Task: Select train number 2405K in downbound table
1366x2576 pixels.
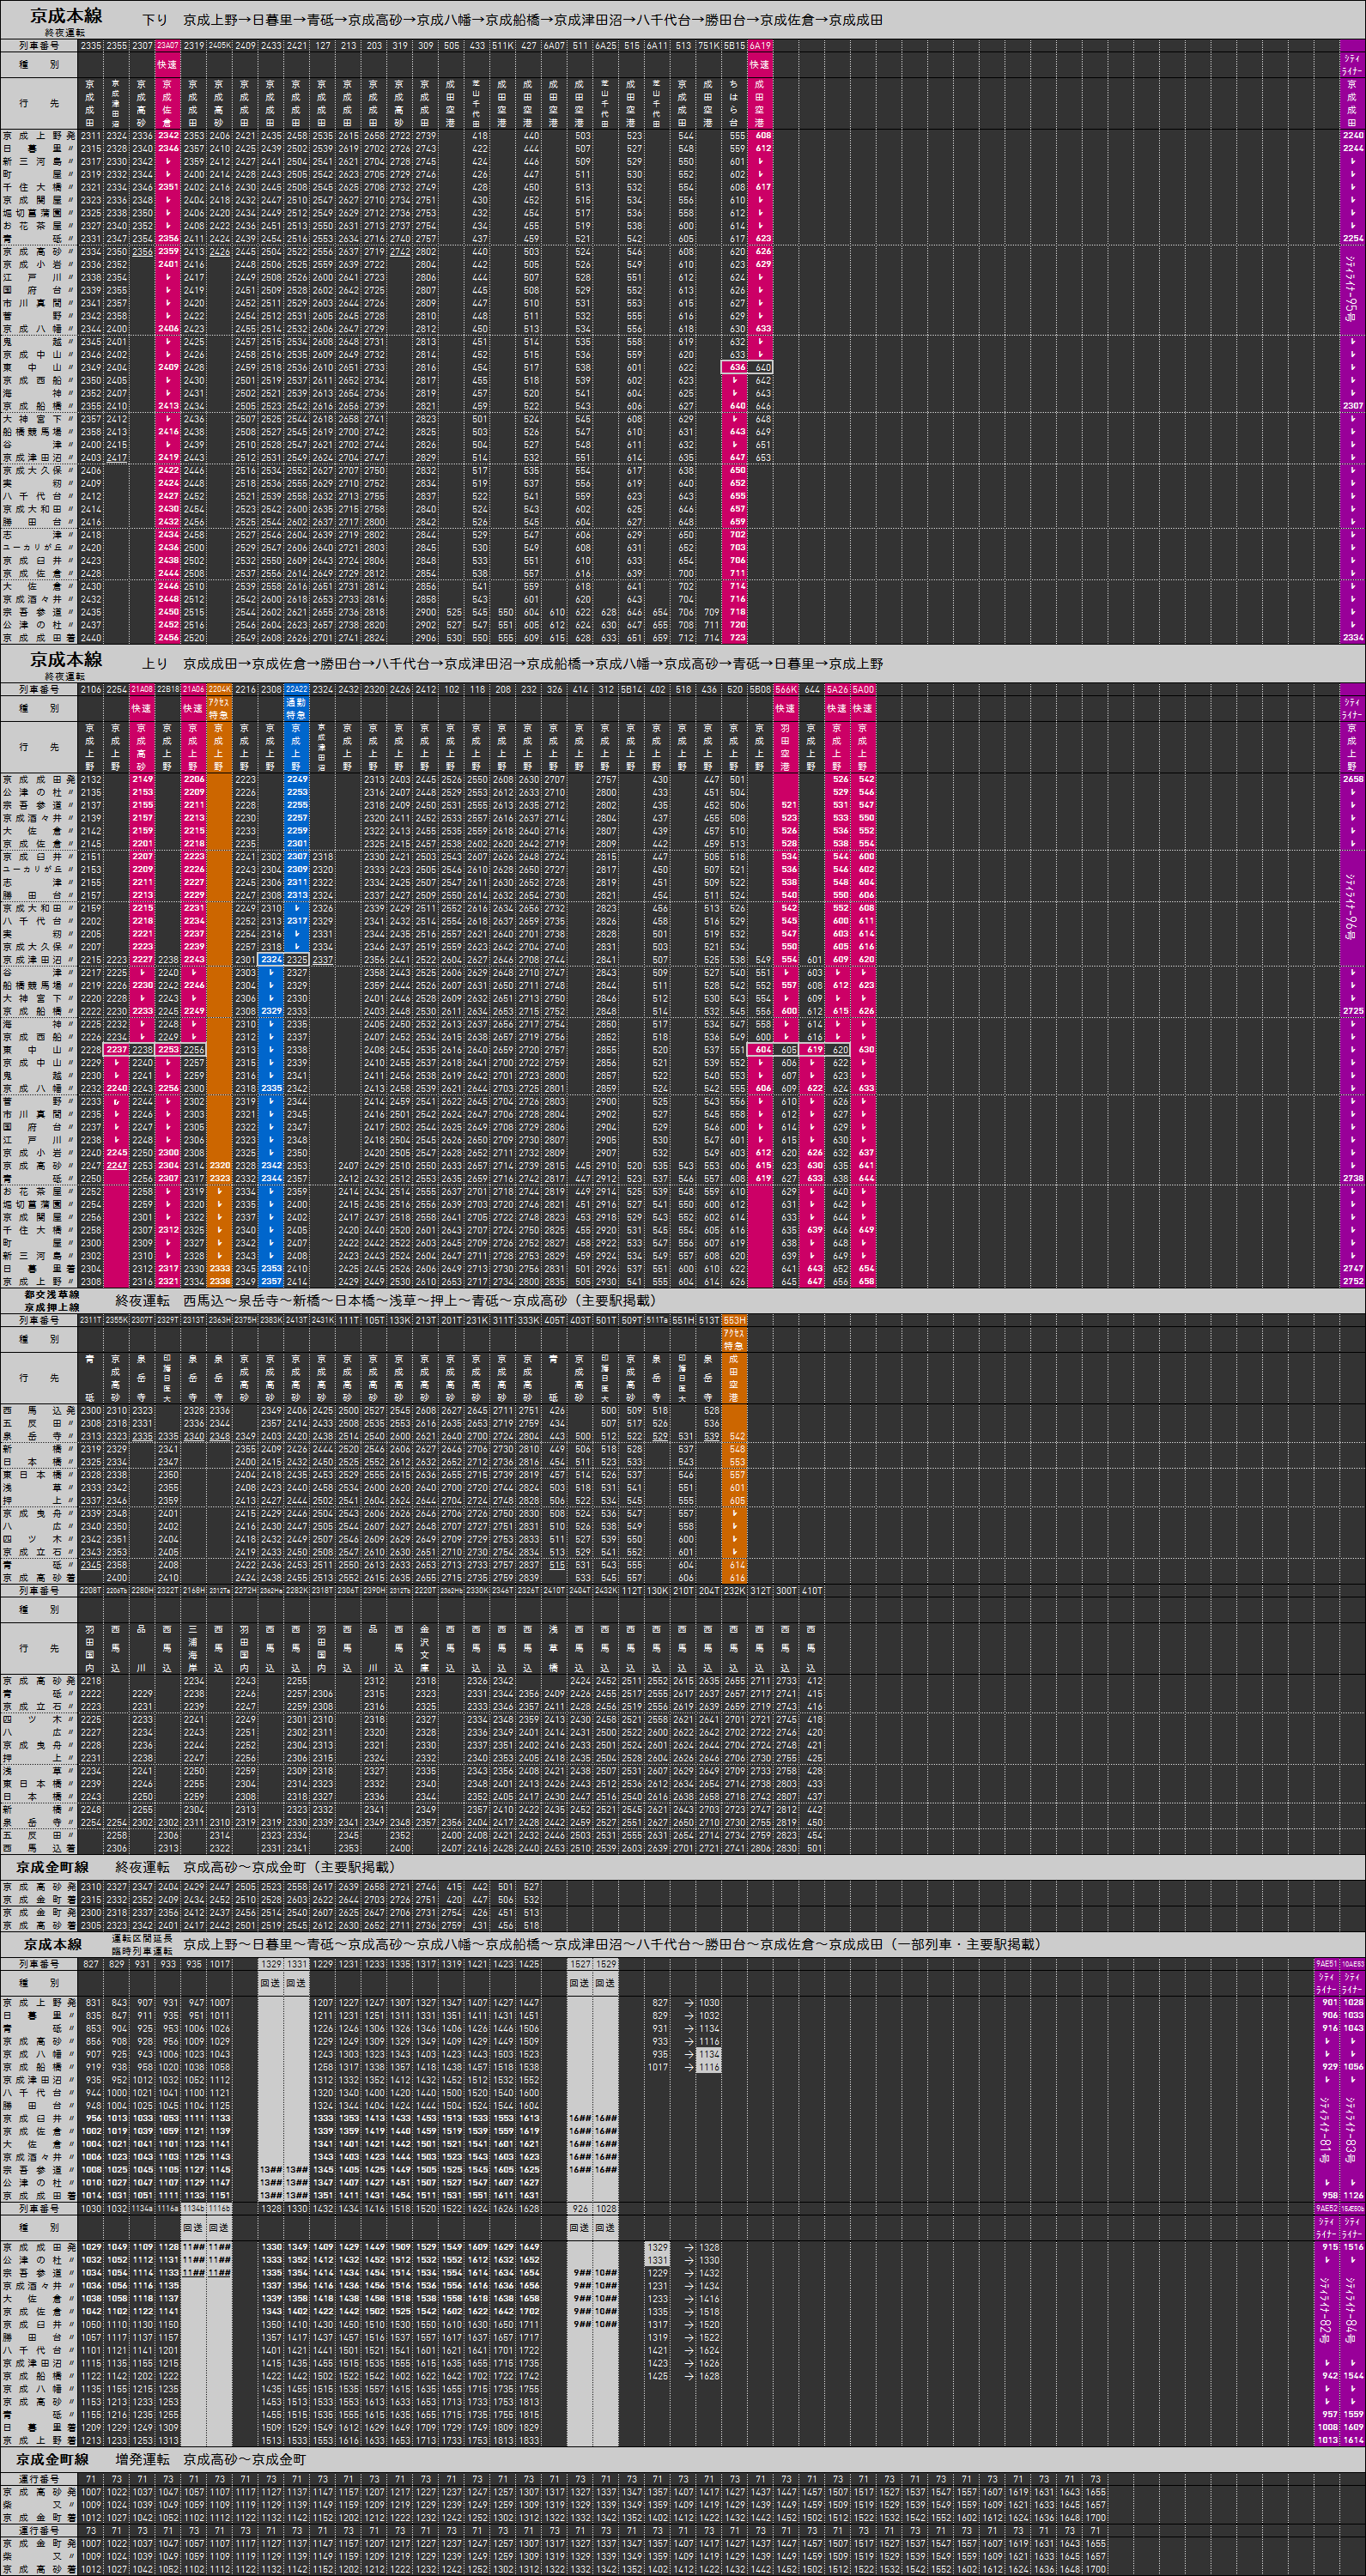Action: pos(219,45)
